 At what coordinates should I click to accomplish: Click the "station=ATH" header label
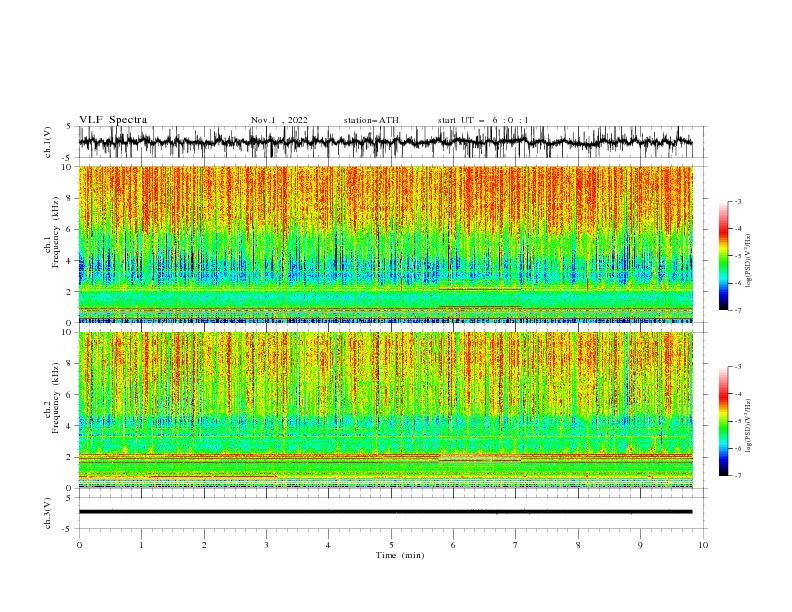click(371, 120)
